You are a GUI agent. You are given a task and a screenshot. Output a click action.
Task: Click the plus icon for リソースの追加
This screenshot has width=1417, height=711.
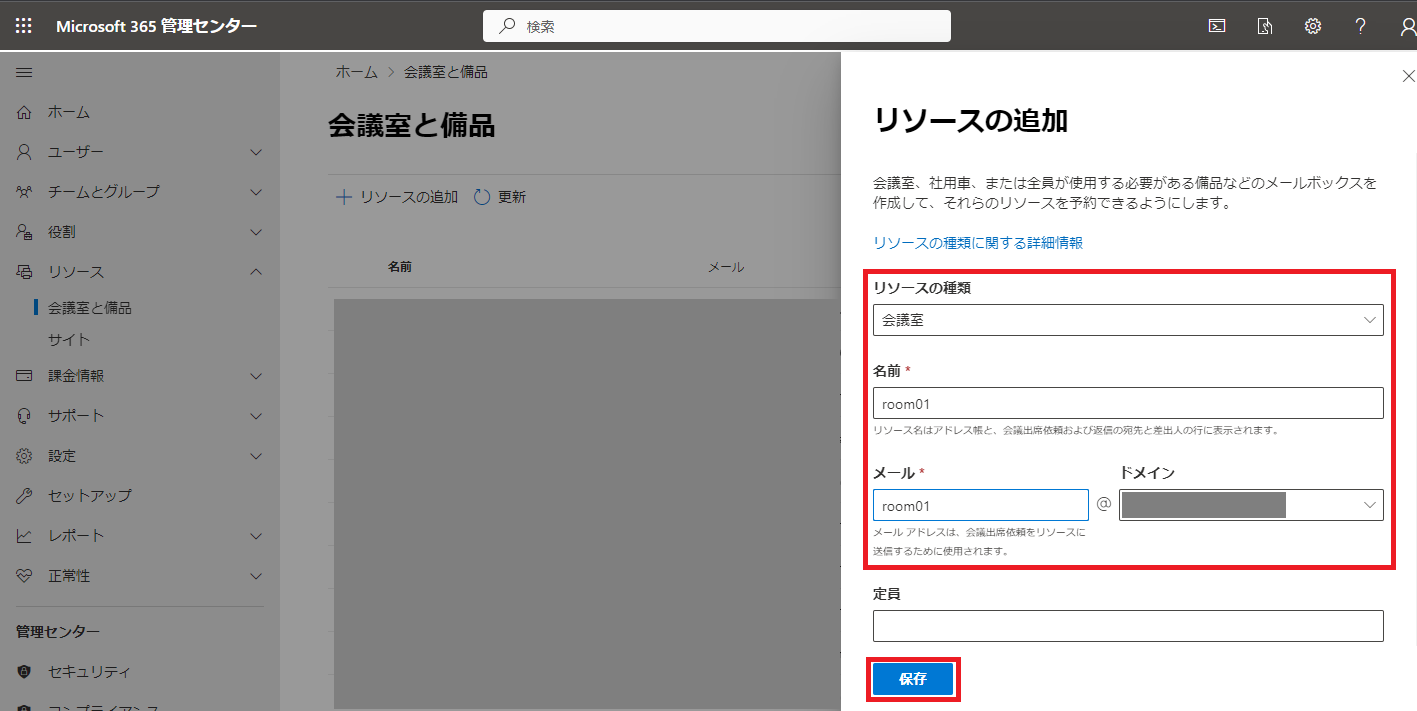click(343, 197)
